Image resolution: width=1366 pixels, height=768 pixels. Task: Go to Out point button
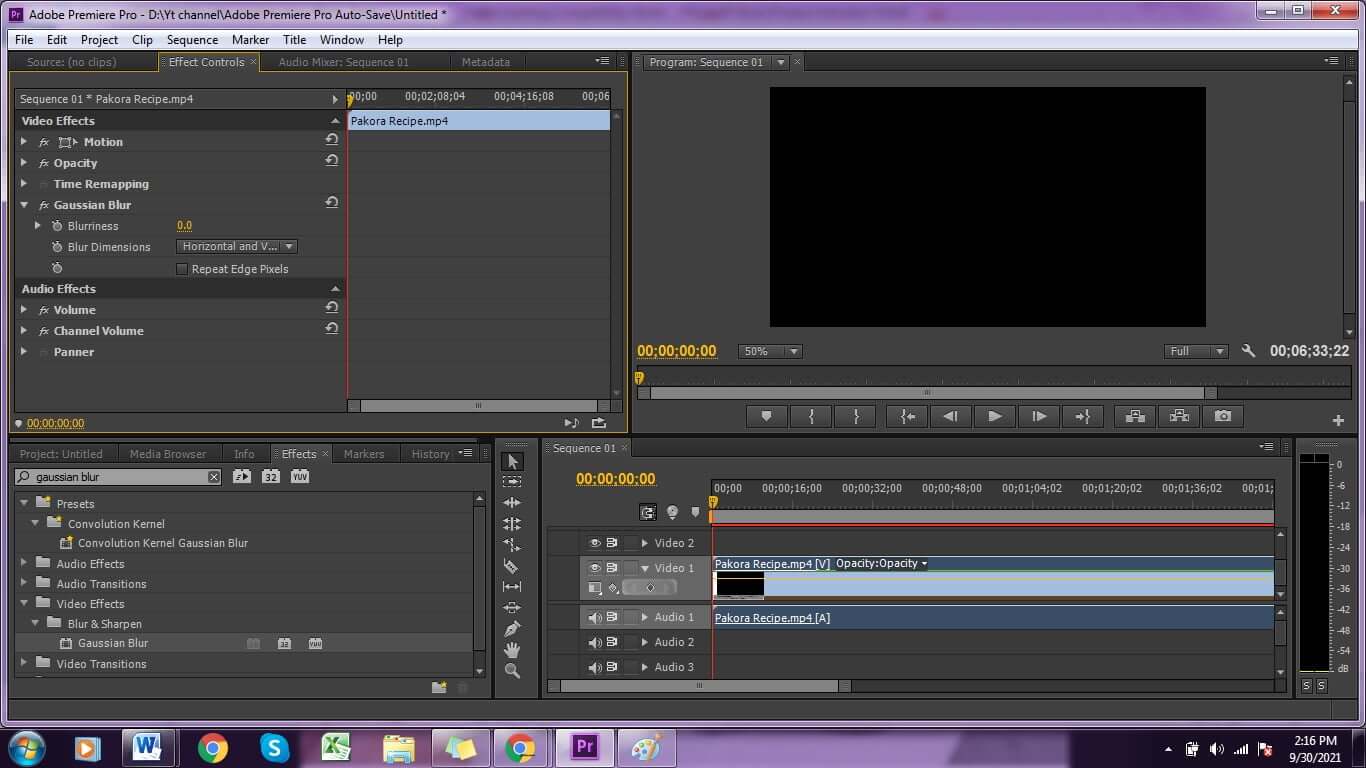(x=1082, y=416)
